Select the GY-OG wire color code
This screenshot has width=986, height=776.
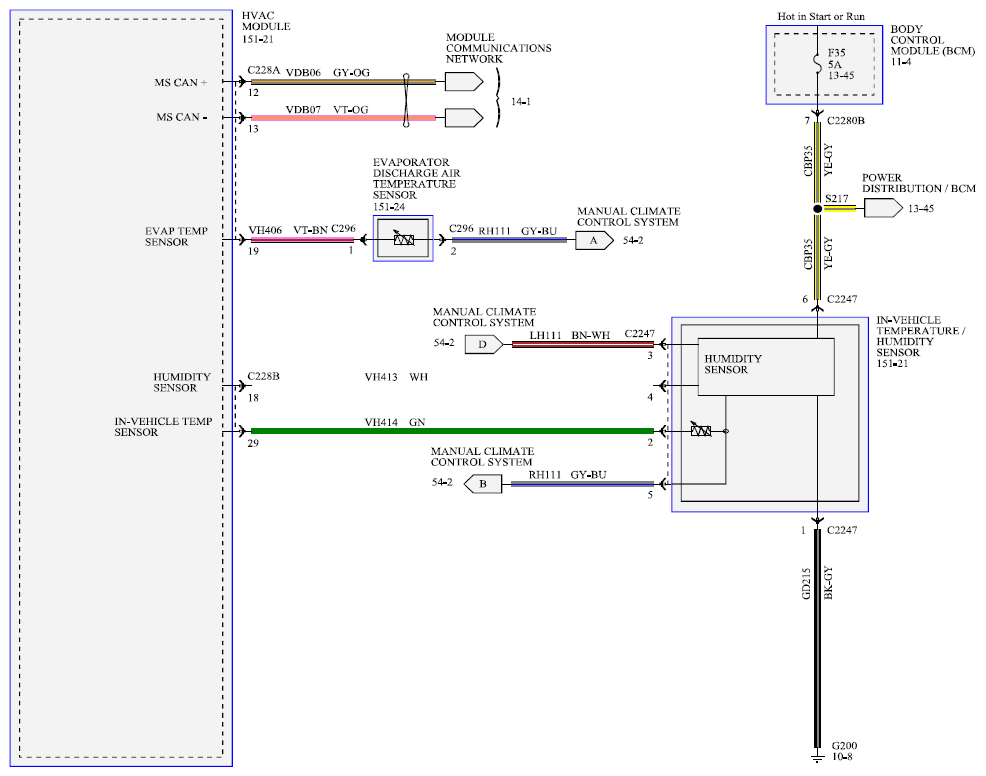[352, 72]
